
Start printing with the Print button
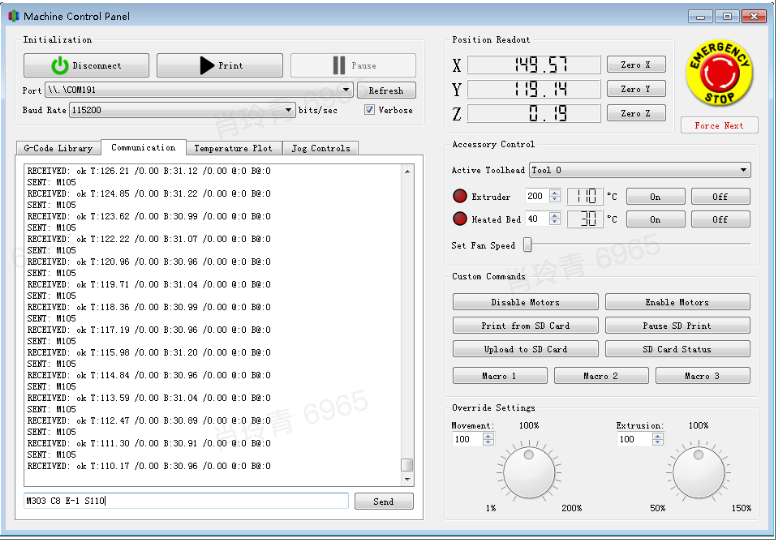tap(219, 66)
